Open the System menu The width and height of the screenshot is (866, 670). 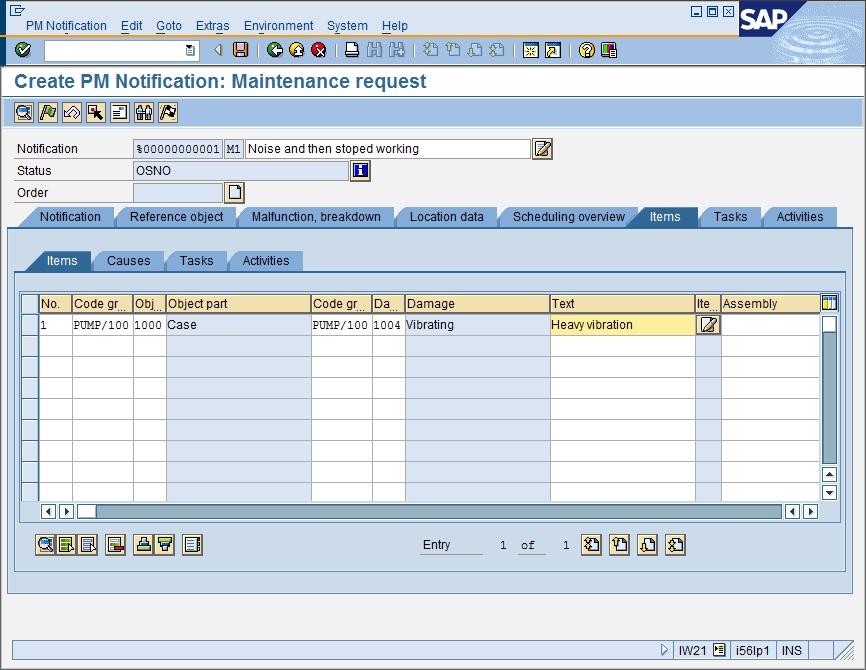347,26
